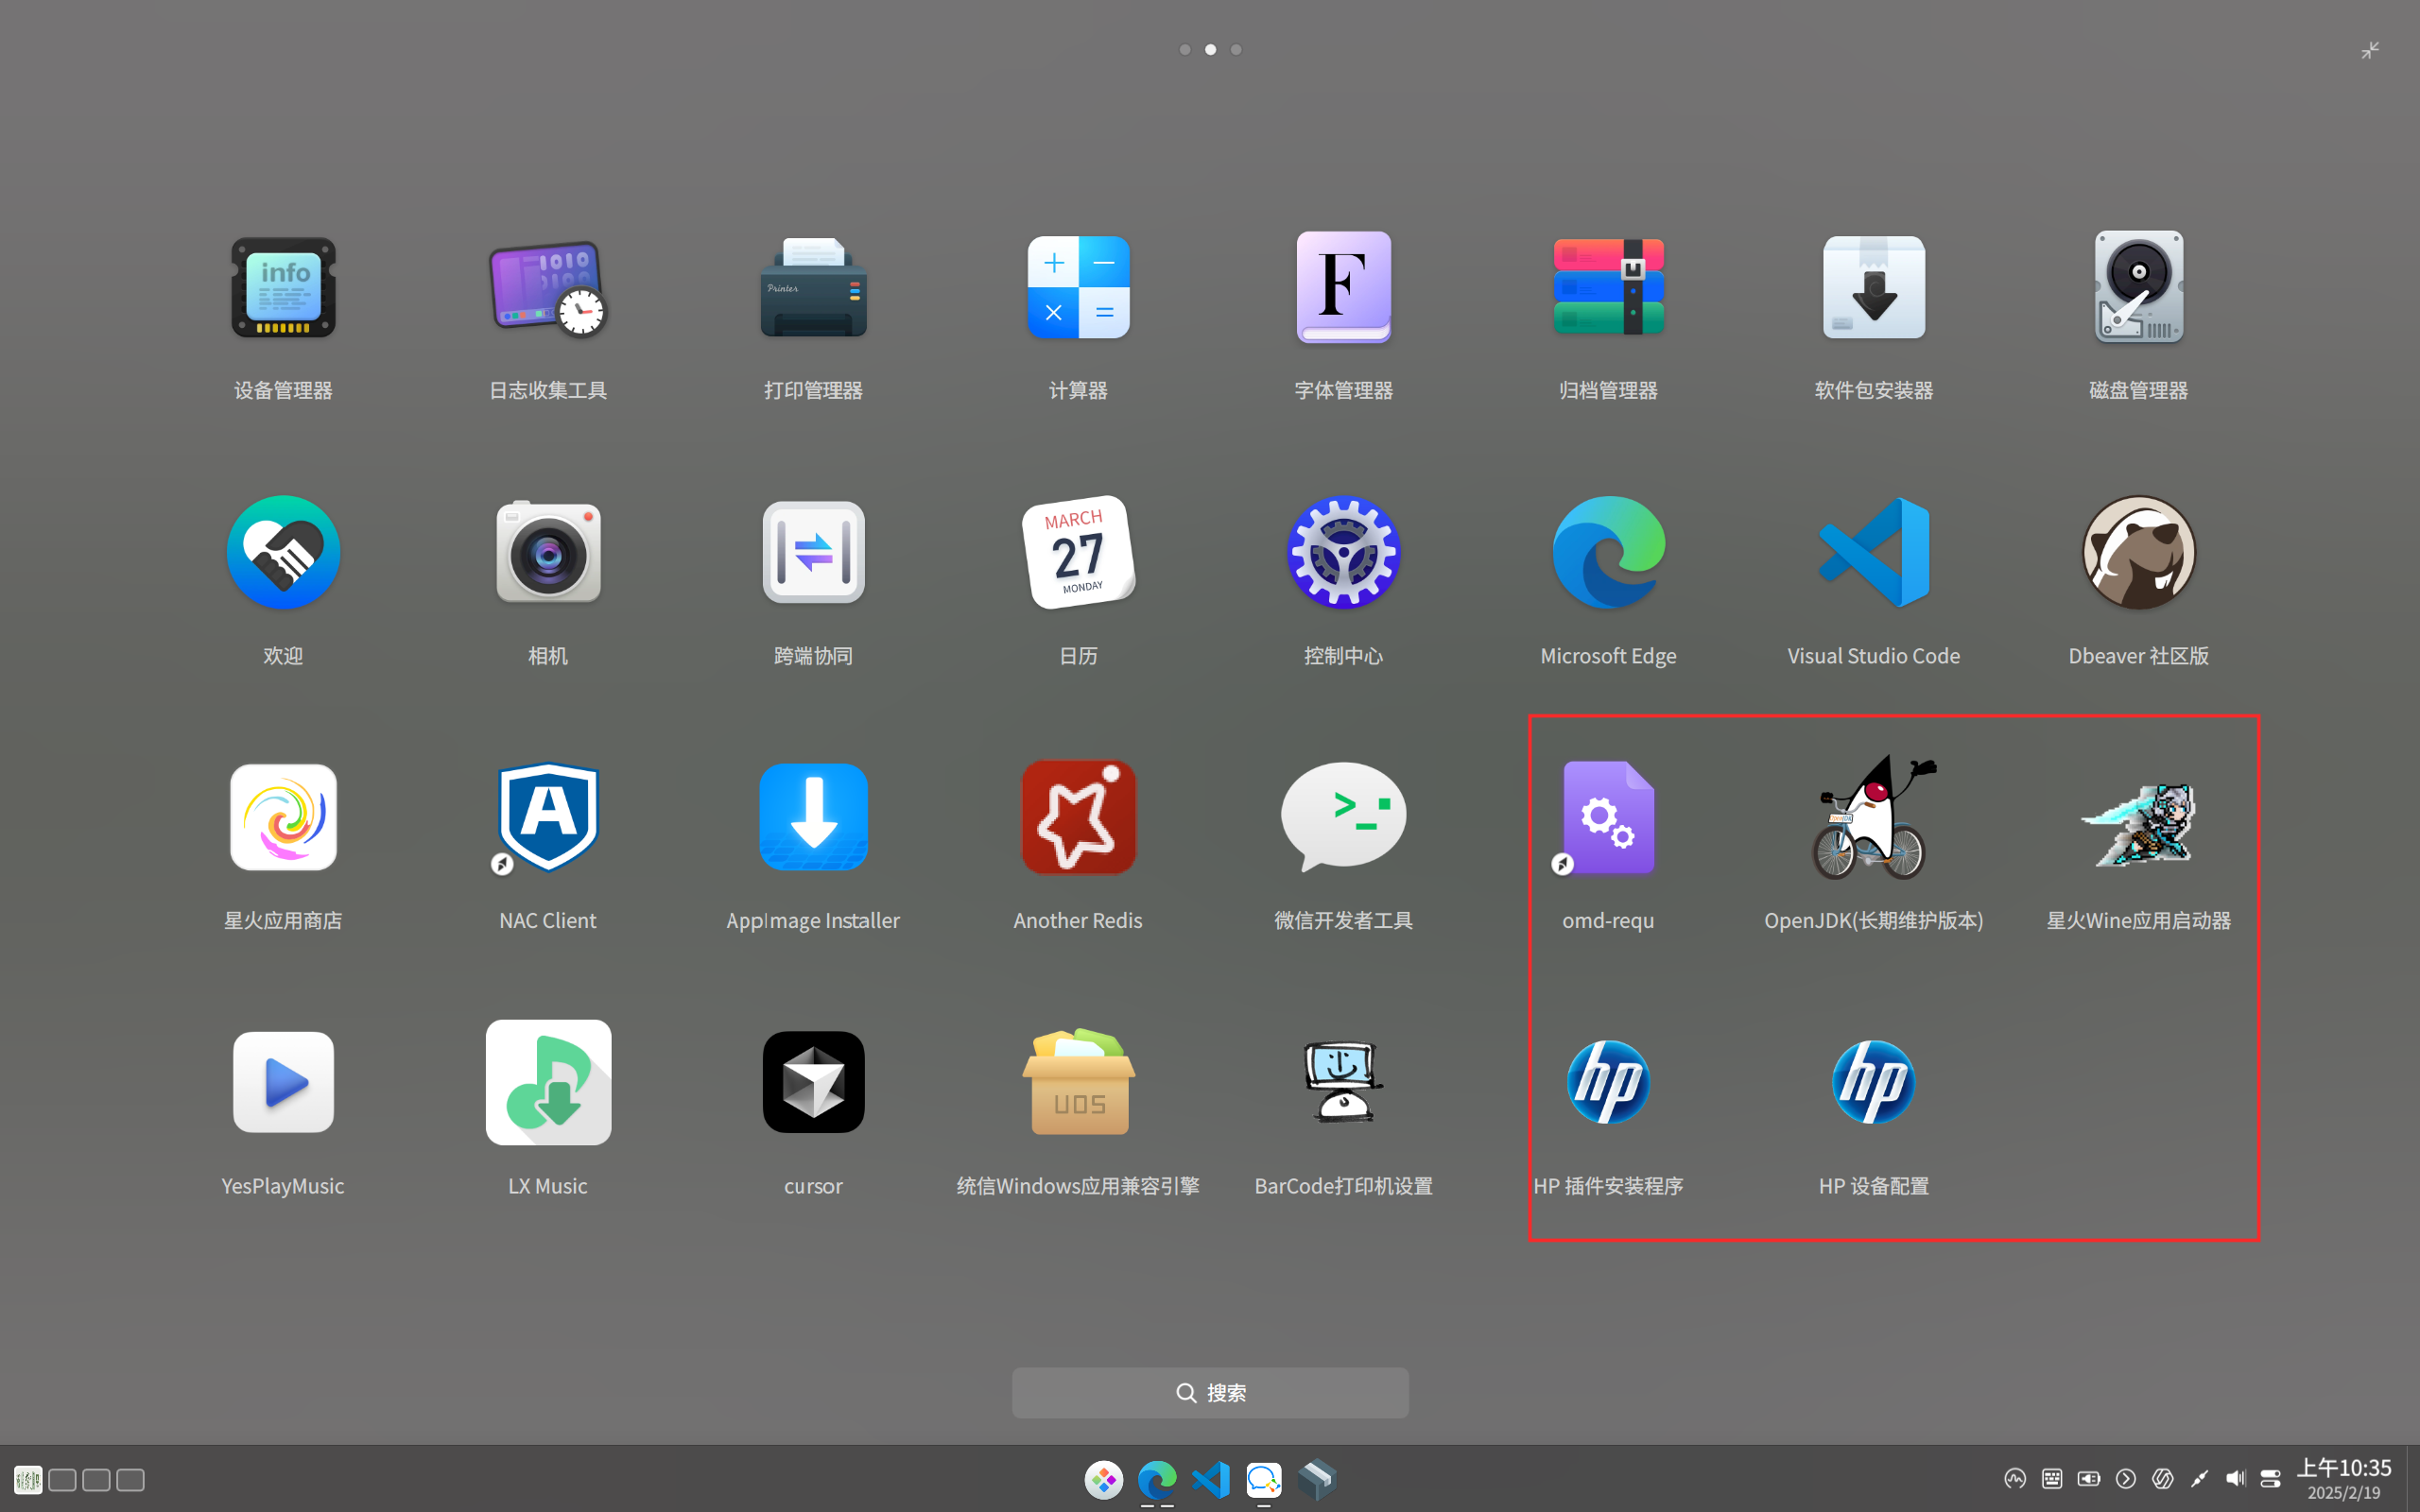2420x1512 pixels.
Task: Open the 日历 calendar
Action: click(x=1078, y=552)
